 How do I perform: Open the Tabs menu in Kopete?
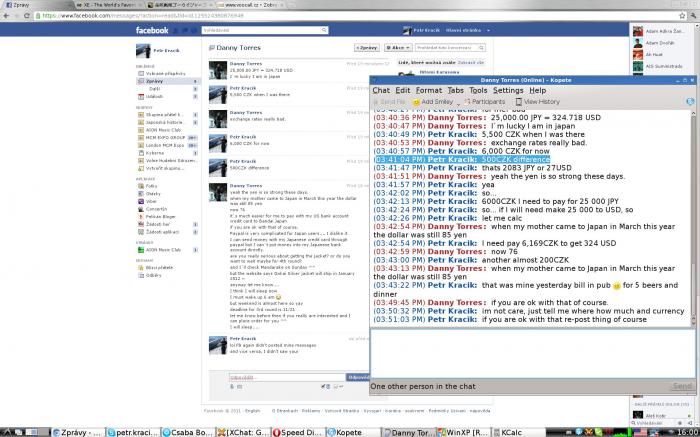(x=455, y=90)
